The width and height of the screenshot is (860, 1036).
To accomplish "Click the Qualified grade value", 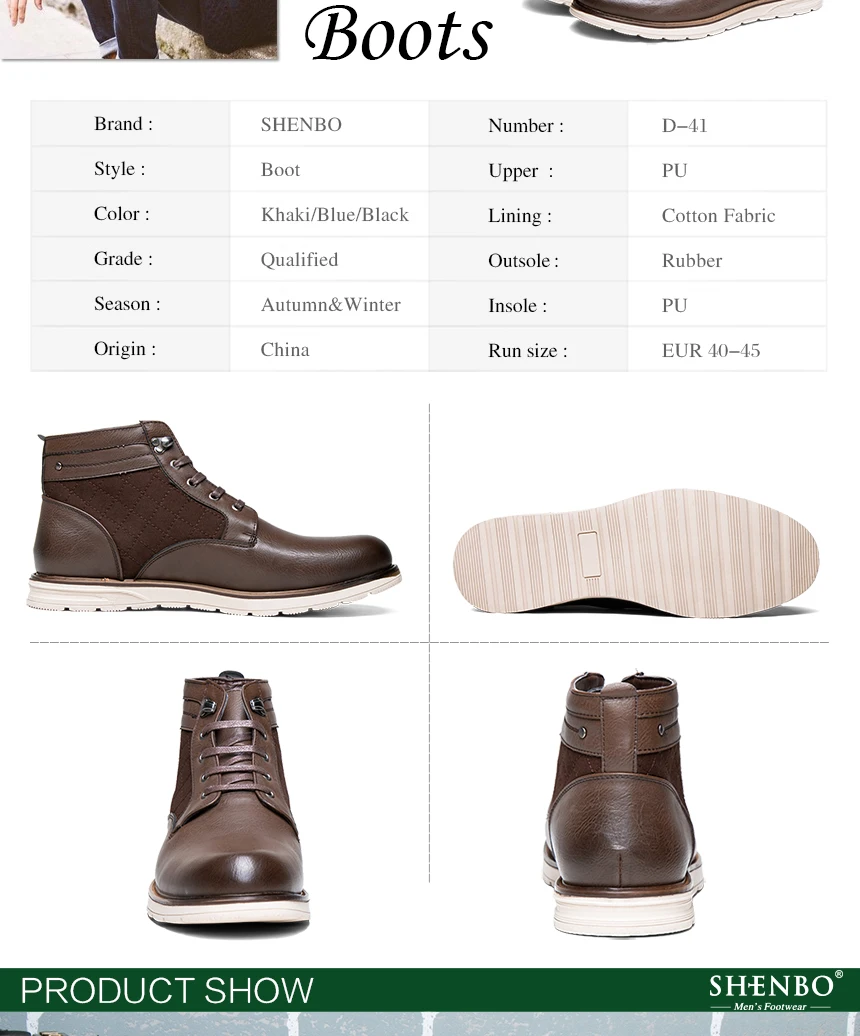I will [299, 260].
